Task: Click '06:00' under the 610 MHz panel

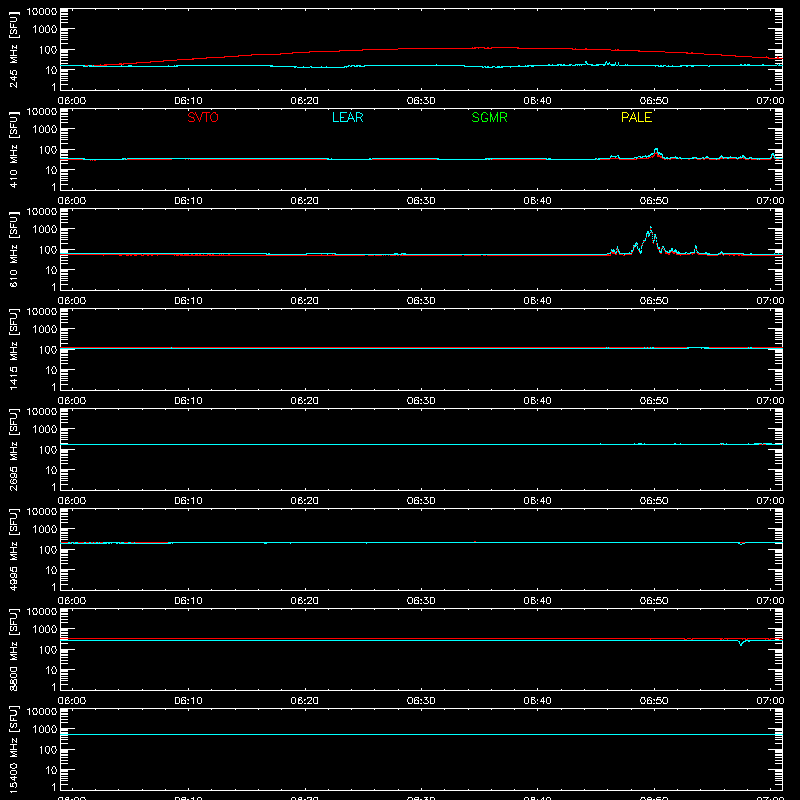Action: click(72, 301)
